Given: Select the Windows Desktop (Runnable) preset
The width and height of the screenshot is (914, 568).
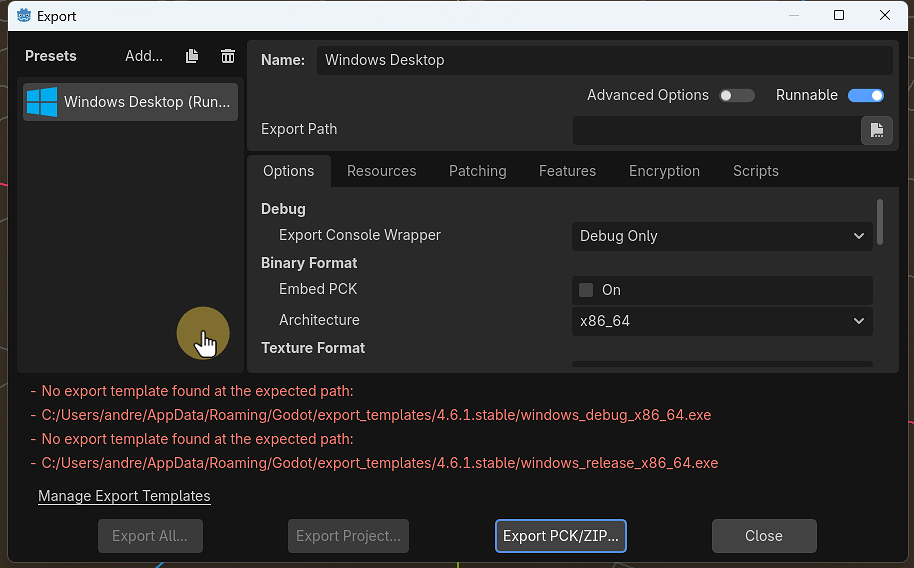Looking at the screenshot, I should click(x=131, y=102).
